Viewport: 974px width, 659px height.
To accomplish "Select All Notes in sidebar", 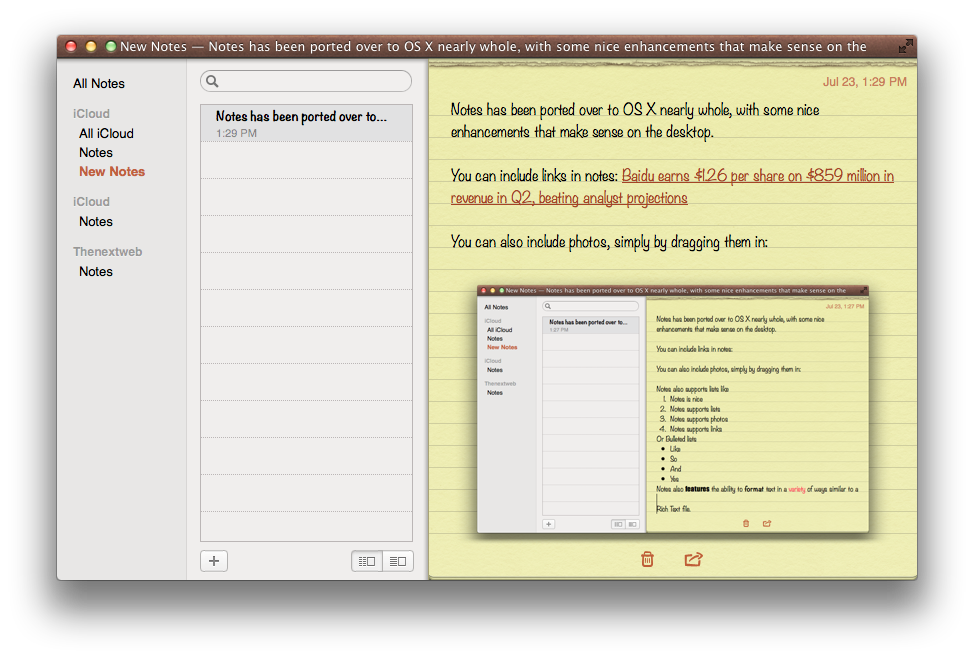I will [99, 83].
